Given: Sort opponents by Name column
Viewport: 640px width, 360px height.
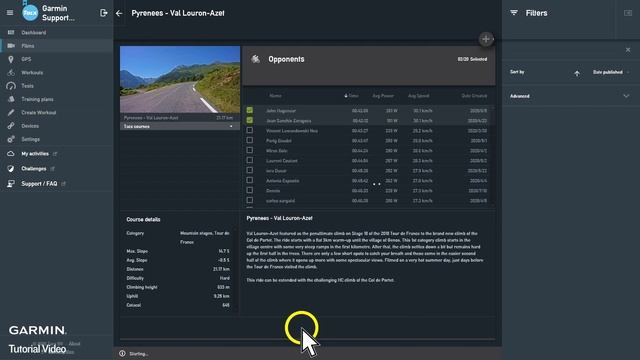Looking at the screenshot, I should (x=275, y=96).
